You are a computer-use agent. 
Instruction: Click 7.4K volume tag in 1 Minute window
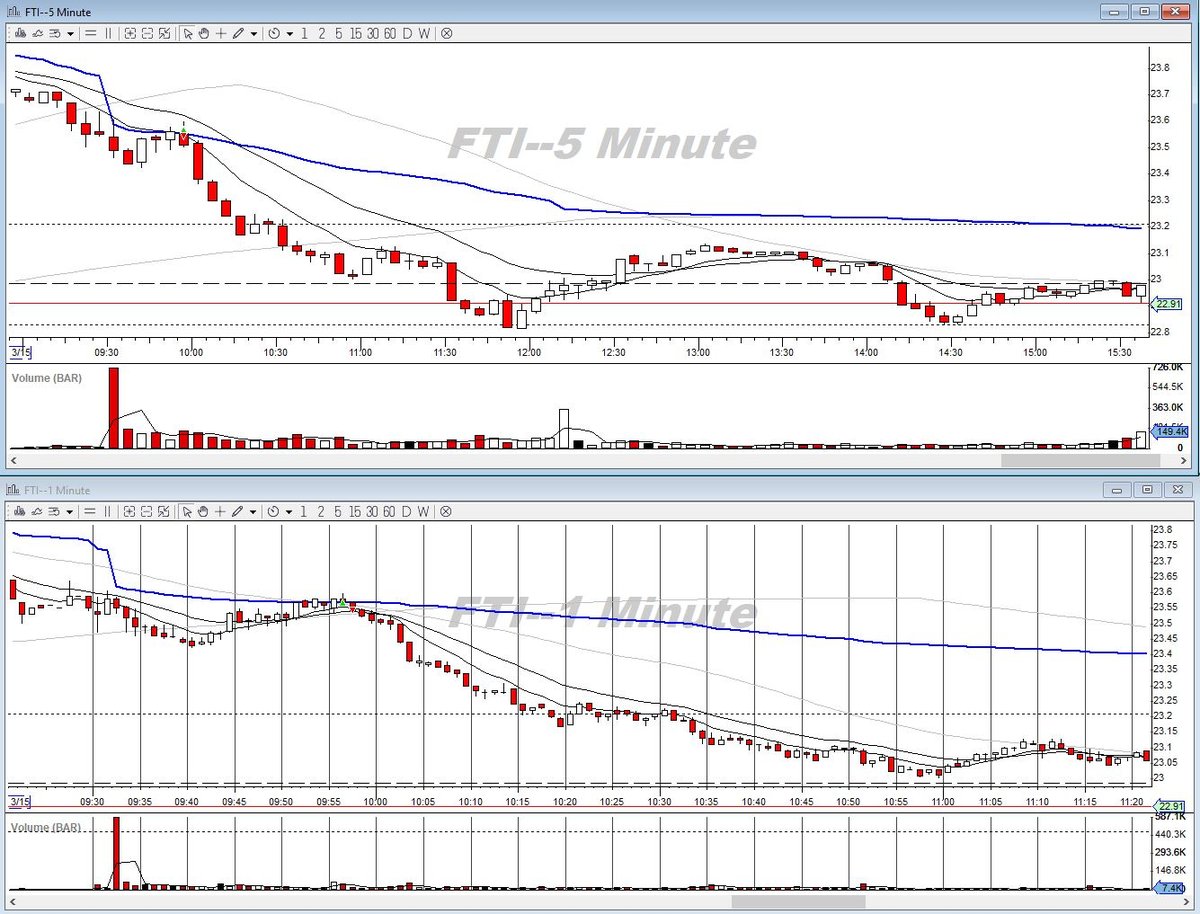pos(1168,887)
